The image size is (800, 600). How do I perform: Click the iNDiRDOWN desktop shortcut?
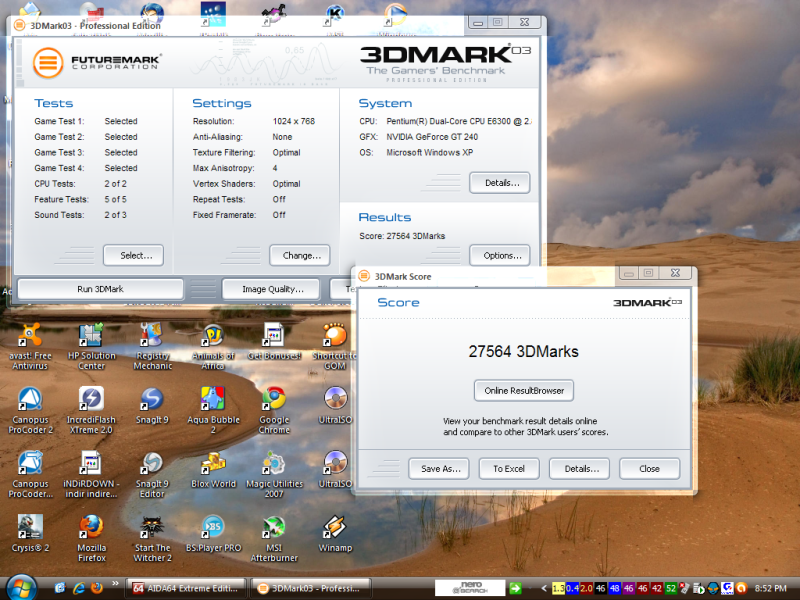(x=91, y=474)
